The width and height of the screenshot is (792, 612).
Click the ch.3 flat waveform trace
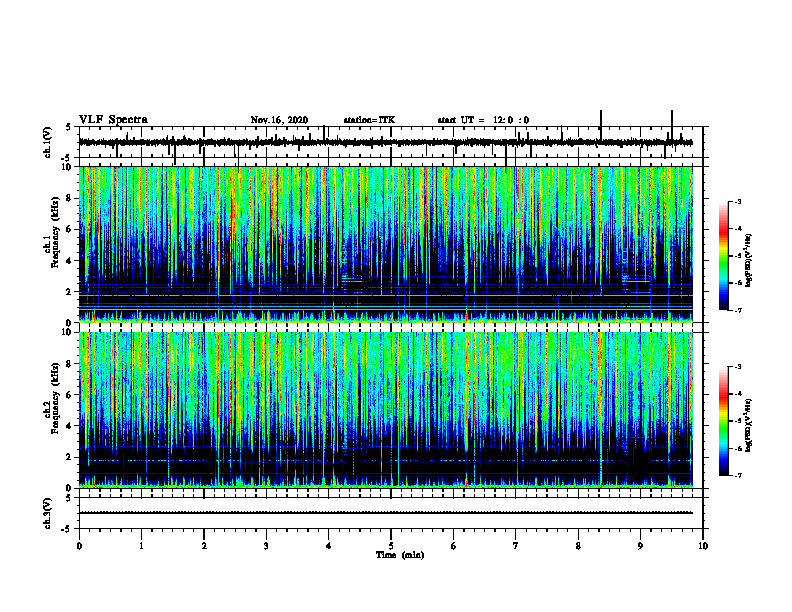coord(386,513)
